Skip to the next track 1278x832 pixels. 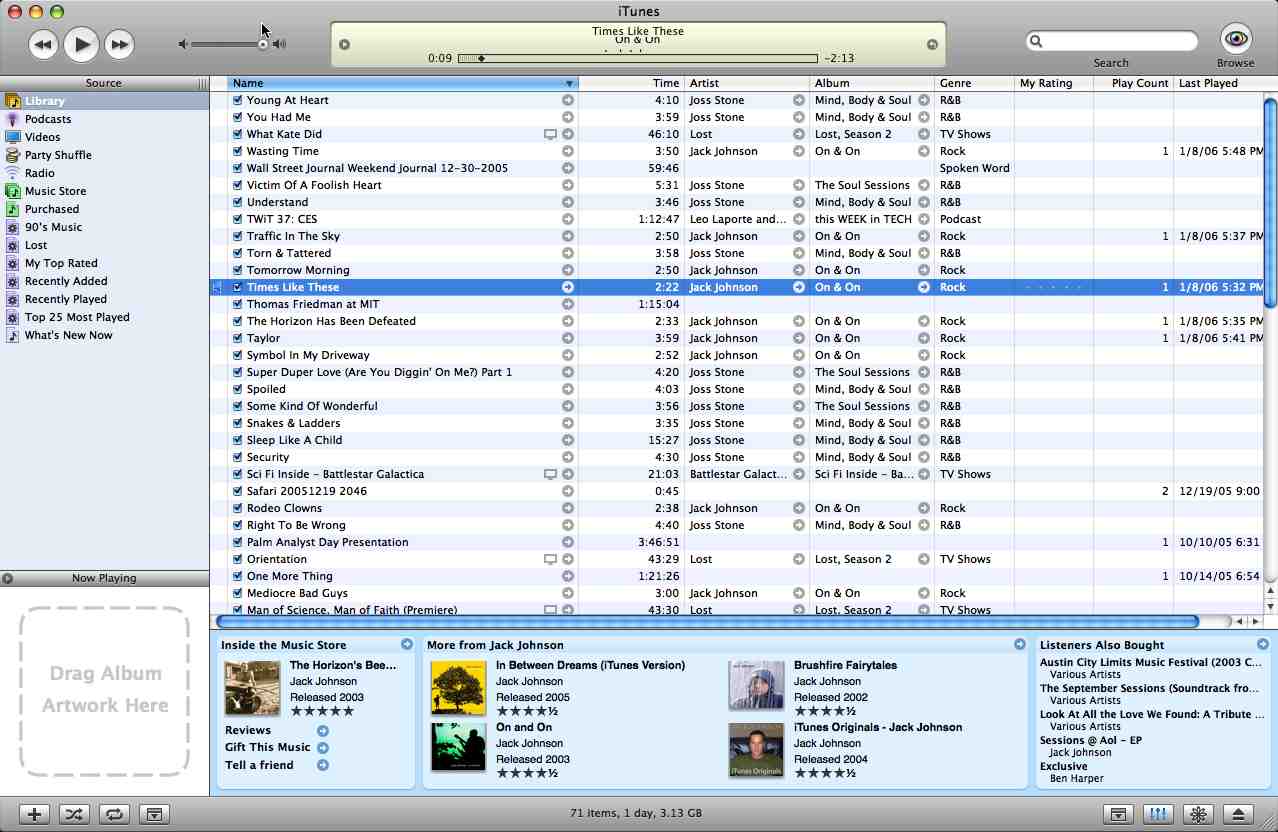point(119,44)
